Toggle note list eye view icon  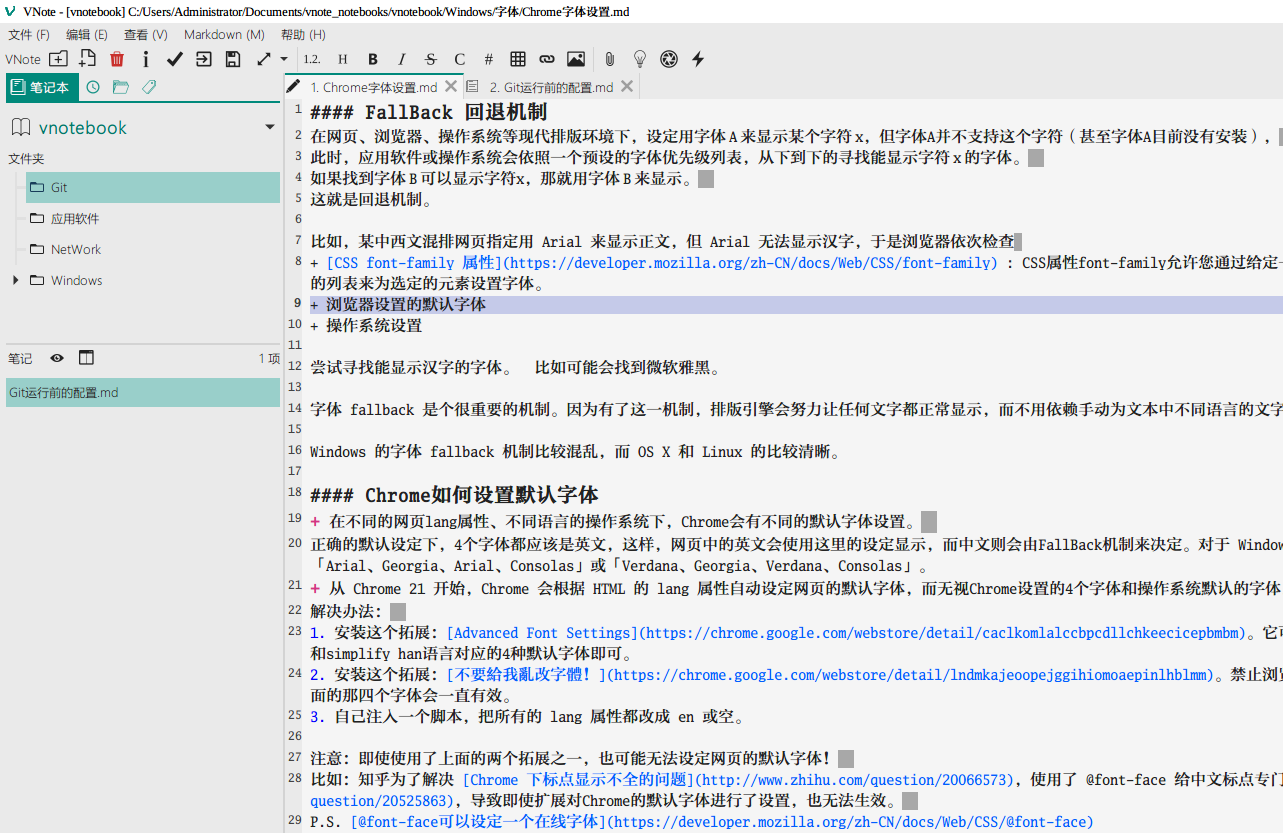57,358
